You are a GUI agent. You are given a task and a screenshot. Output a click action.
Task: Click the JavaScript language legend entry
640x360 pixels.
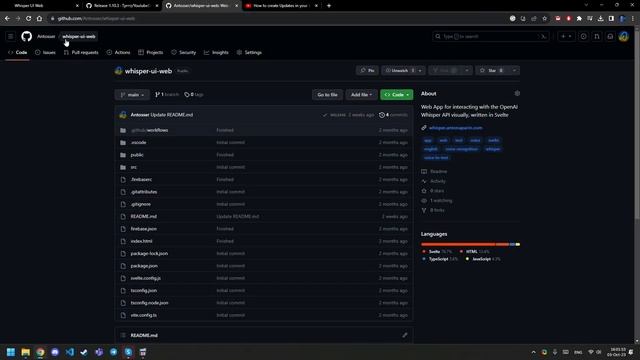click(483, 259)
